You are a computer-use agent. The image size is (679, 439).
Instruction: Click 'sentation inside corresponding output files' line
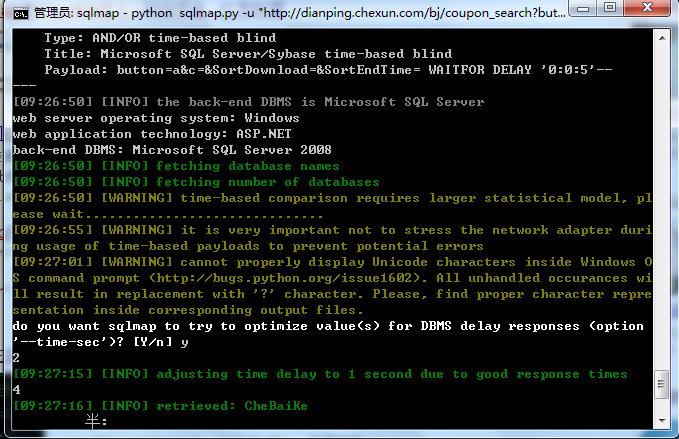(188, 310)
